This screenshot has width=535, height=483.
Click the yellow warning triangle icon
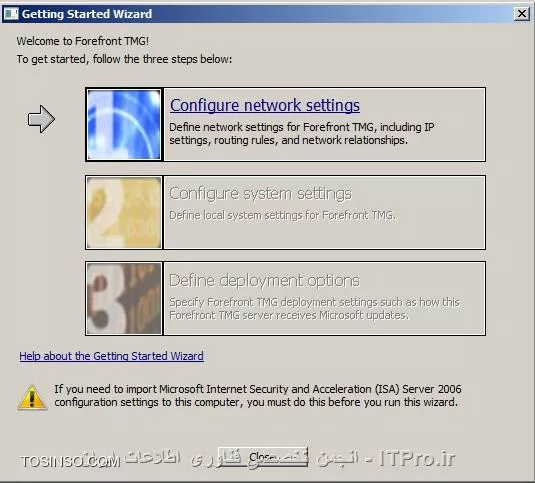point(32,397)
